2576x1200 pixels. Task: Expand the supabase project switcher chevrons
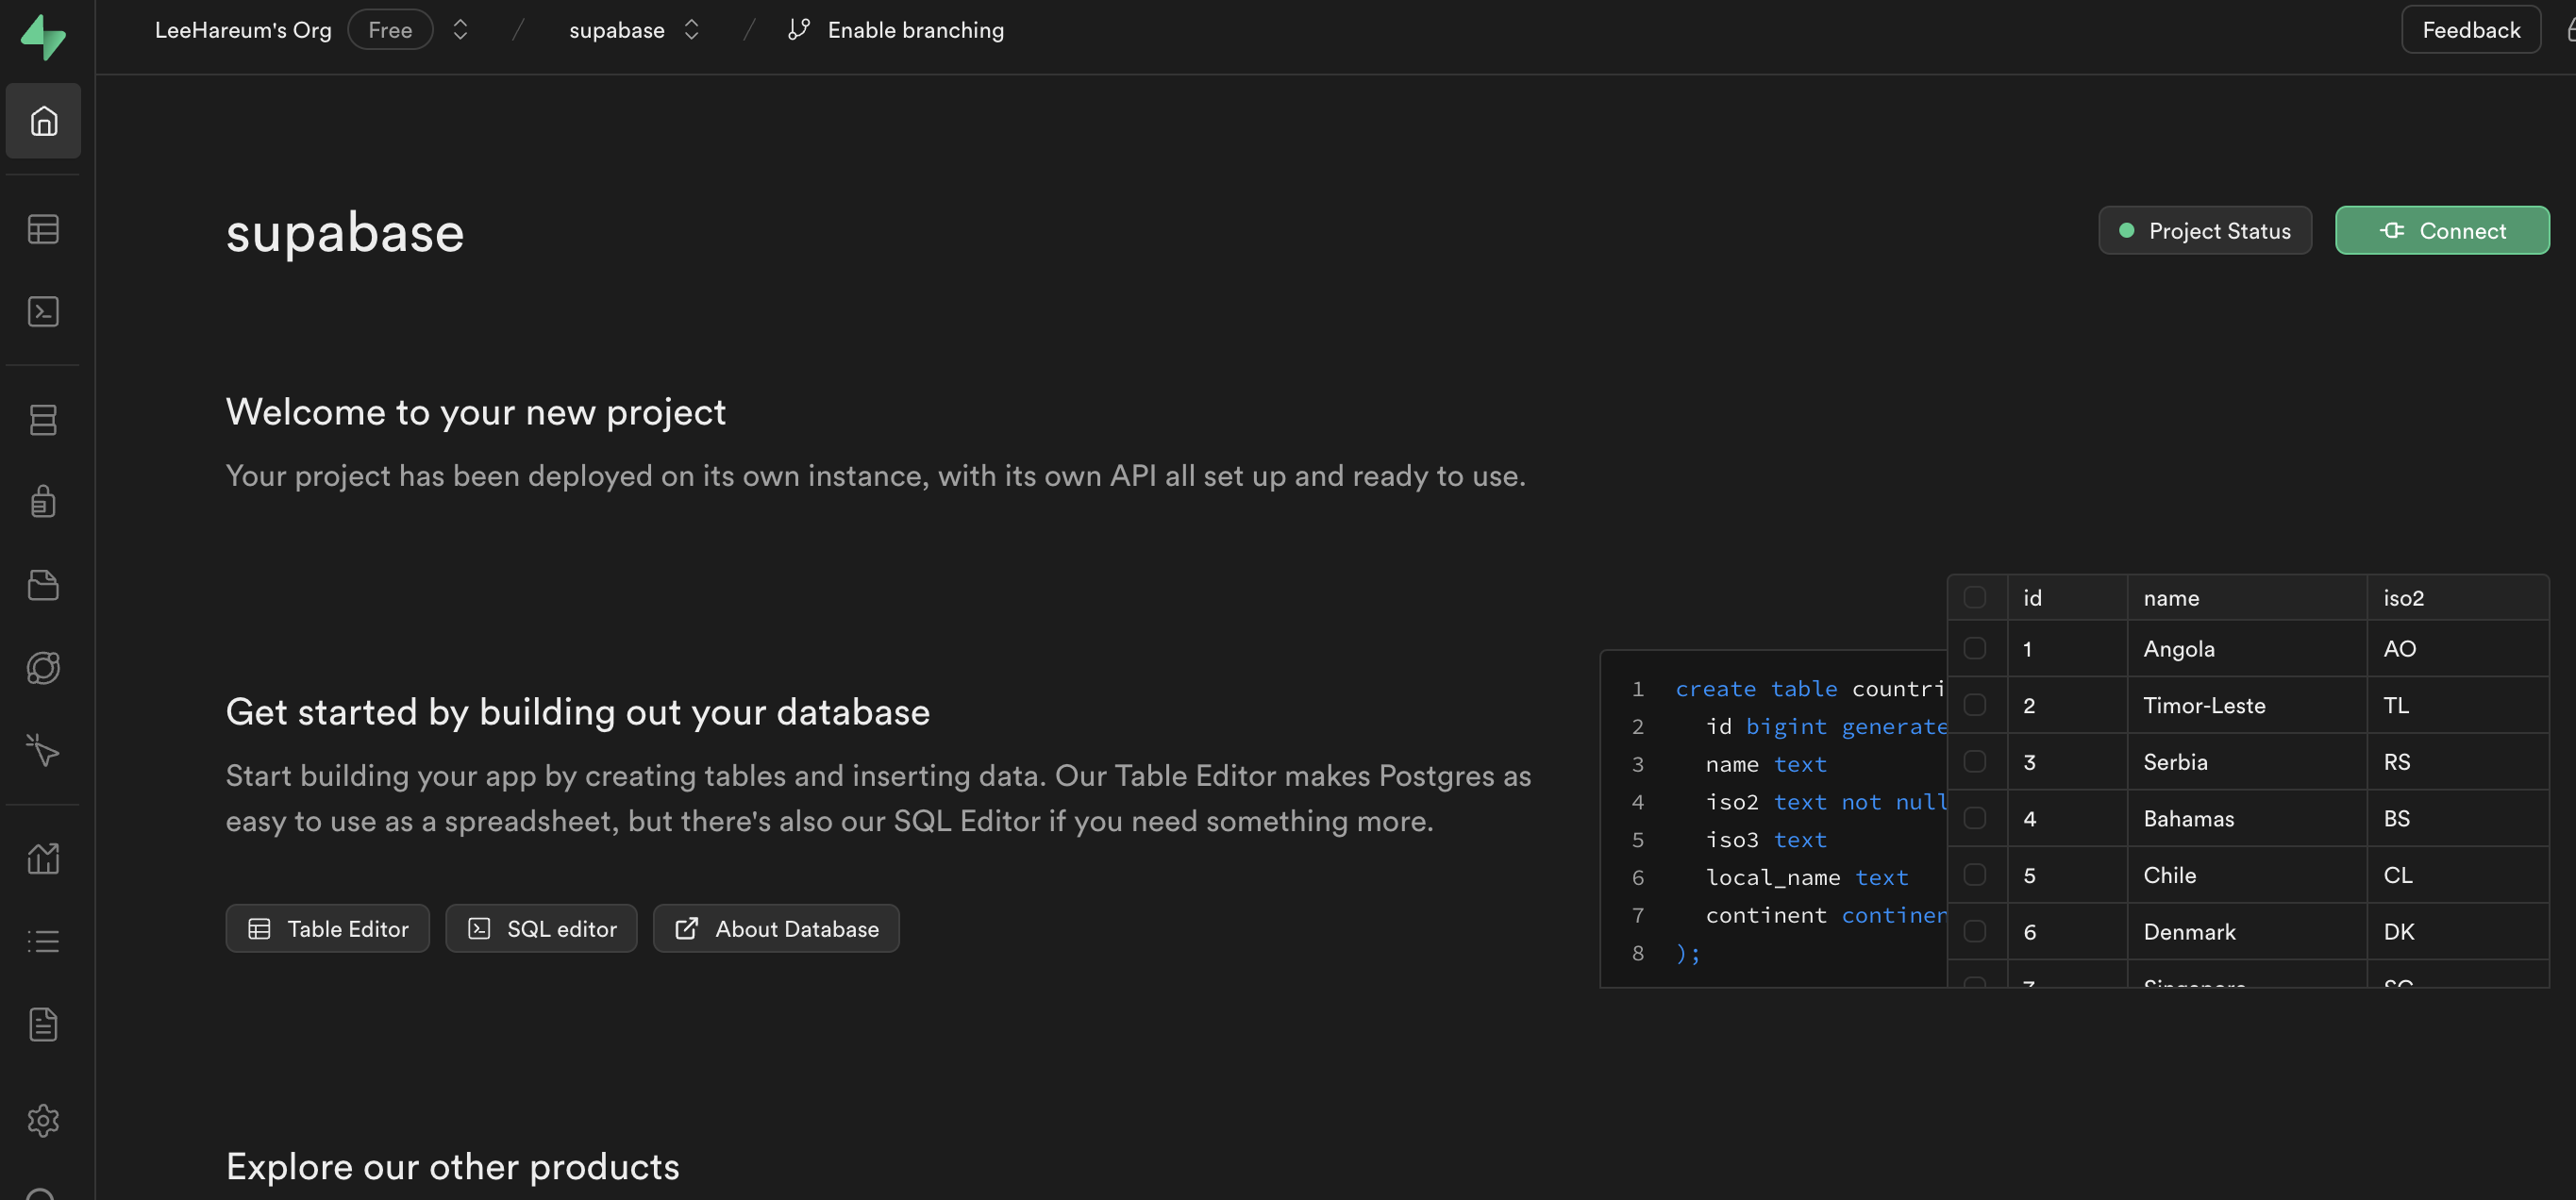(x=691, y=30)
